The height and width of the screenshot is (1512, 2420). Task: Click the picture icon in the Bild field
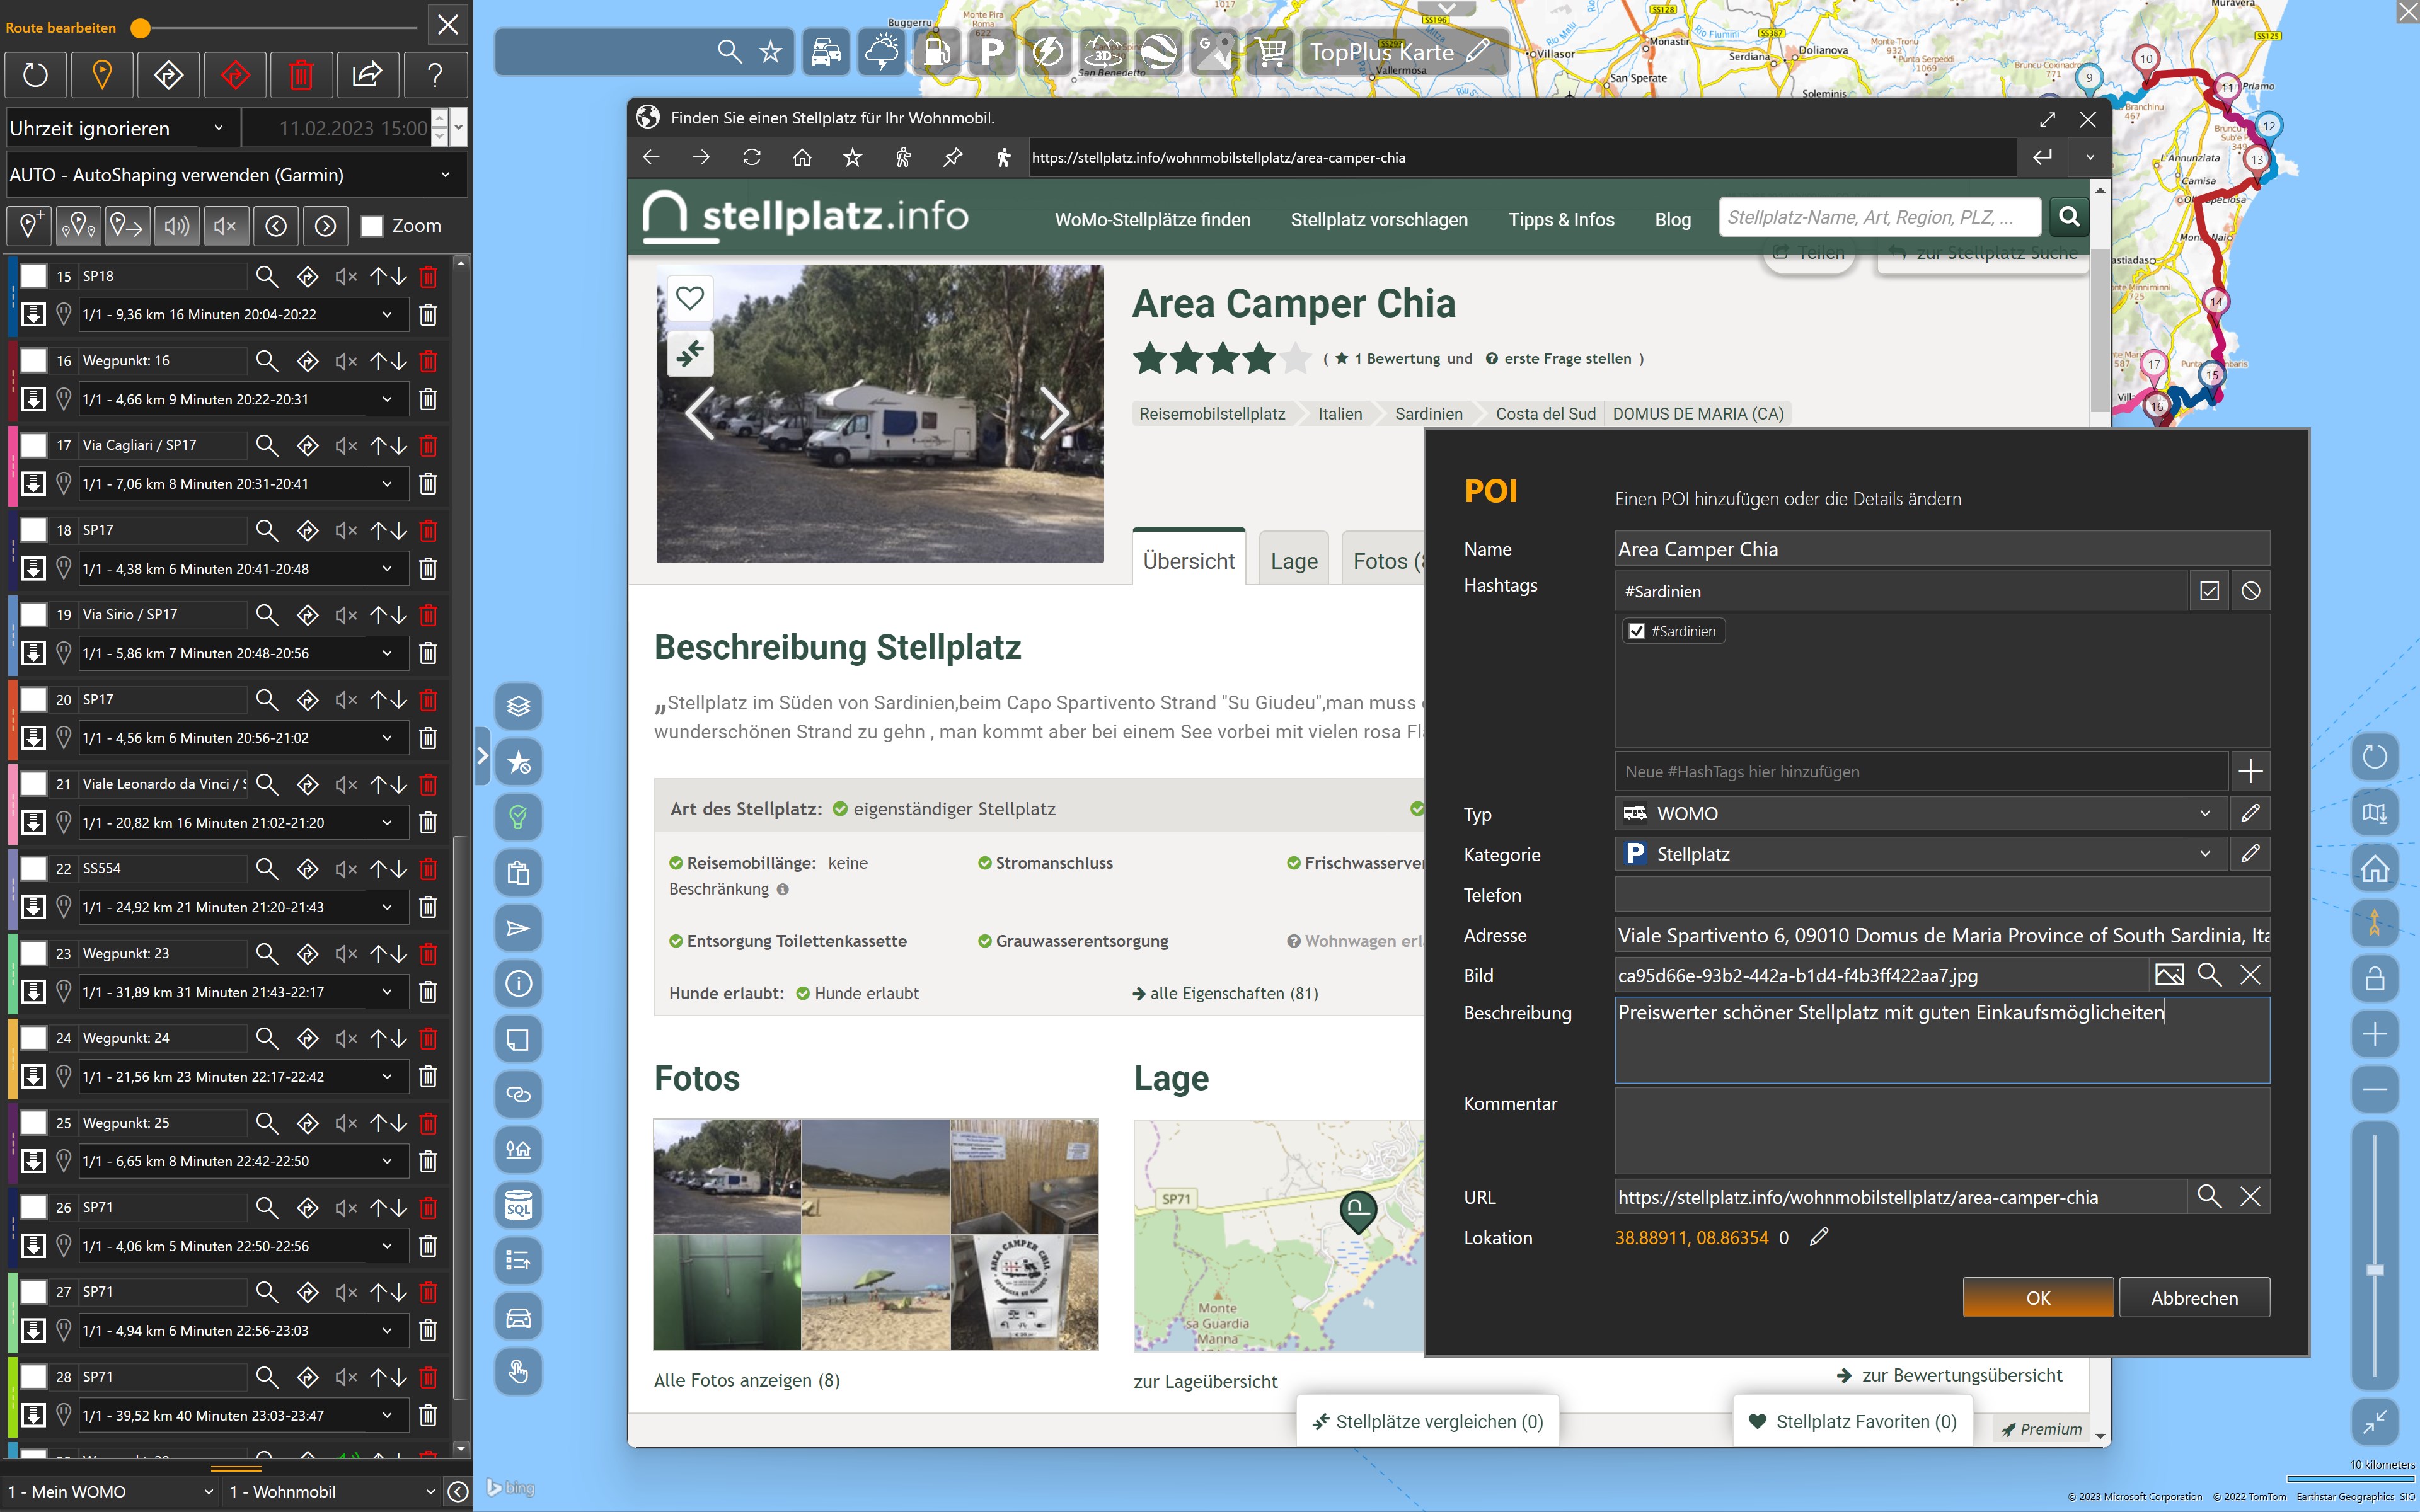(2169, 975)
